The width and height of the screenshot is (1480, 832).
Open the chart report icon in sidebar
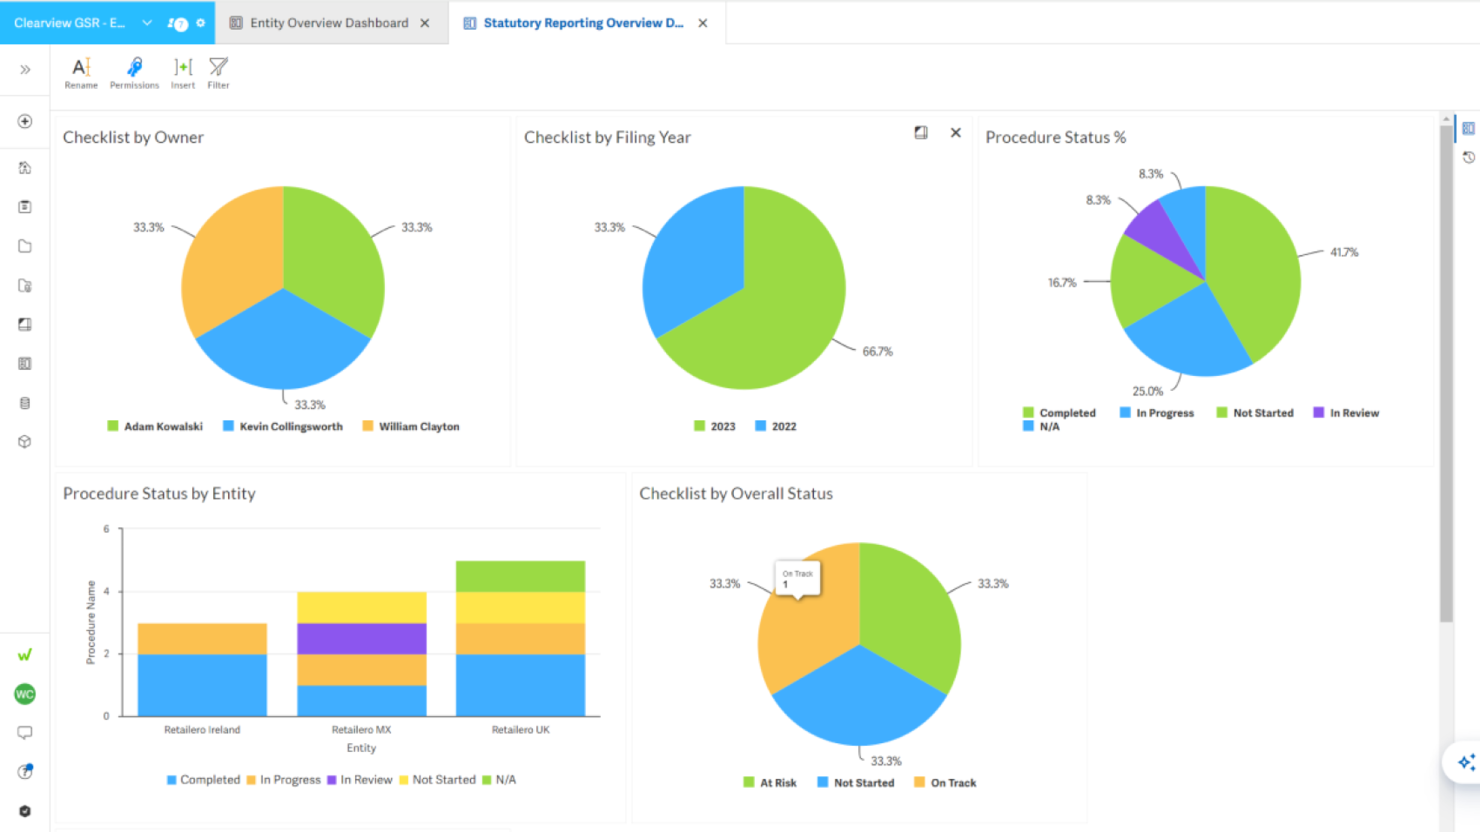[25, 324]
